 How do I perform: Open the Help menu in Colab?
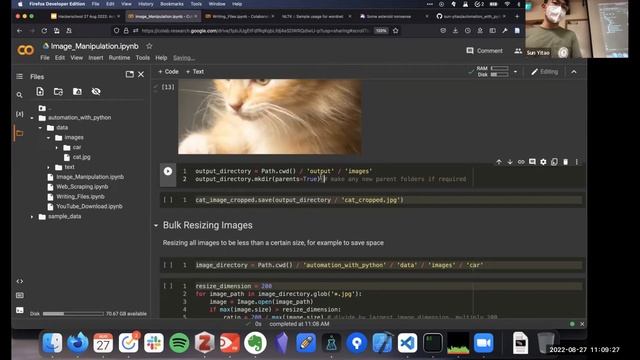pyautogui.click(x=161, y=58)
